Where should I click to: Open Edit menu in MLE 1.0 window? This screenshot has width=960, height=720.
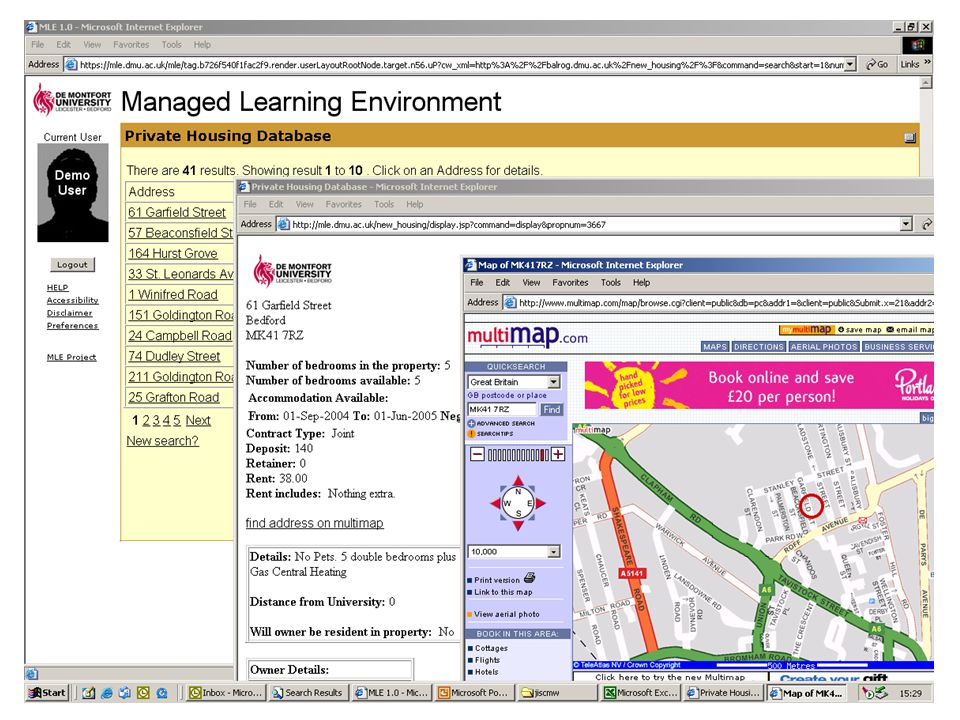(x=63, y=44)
